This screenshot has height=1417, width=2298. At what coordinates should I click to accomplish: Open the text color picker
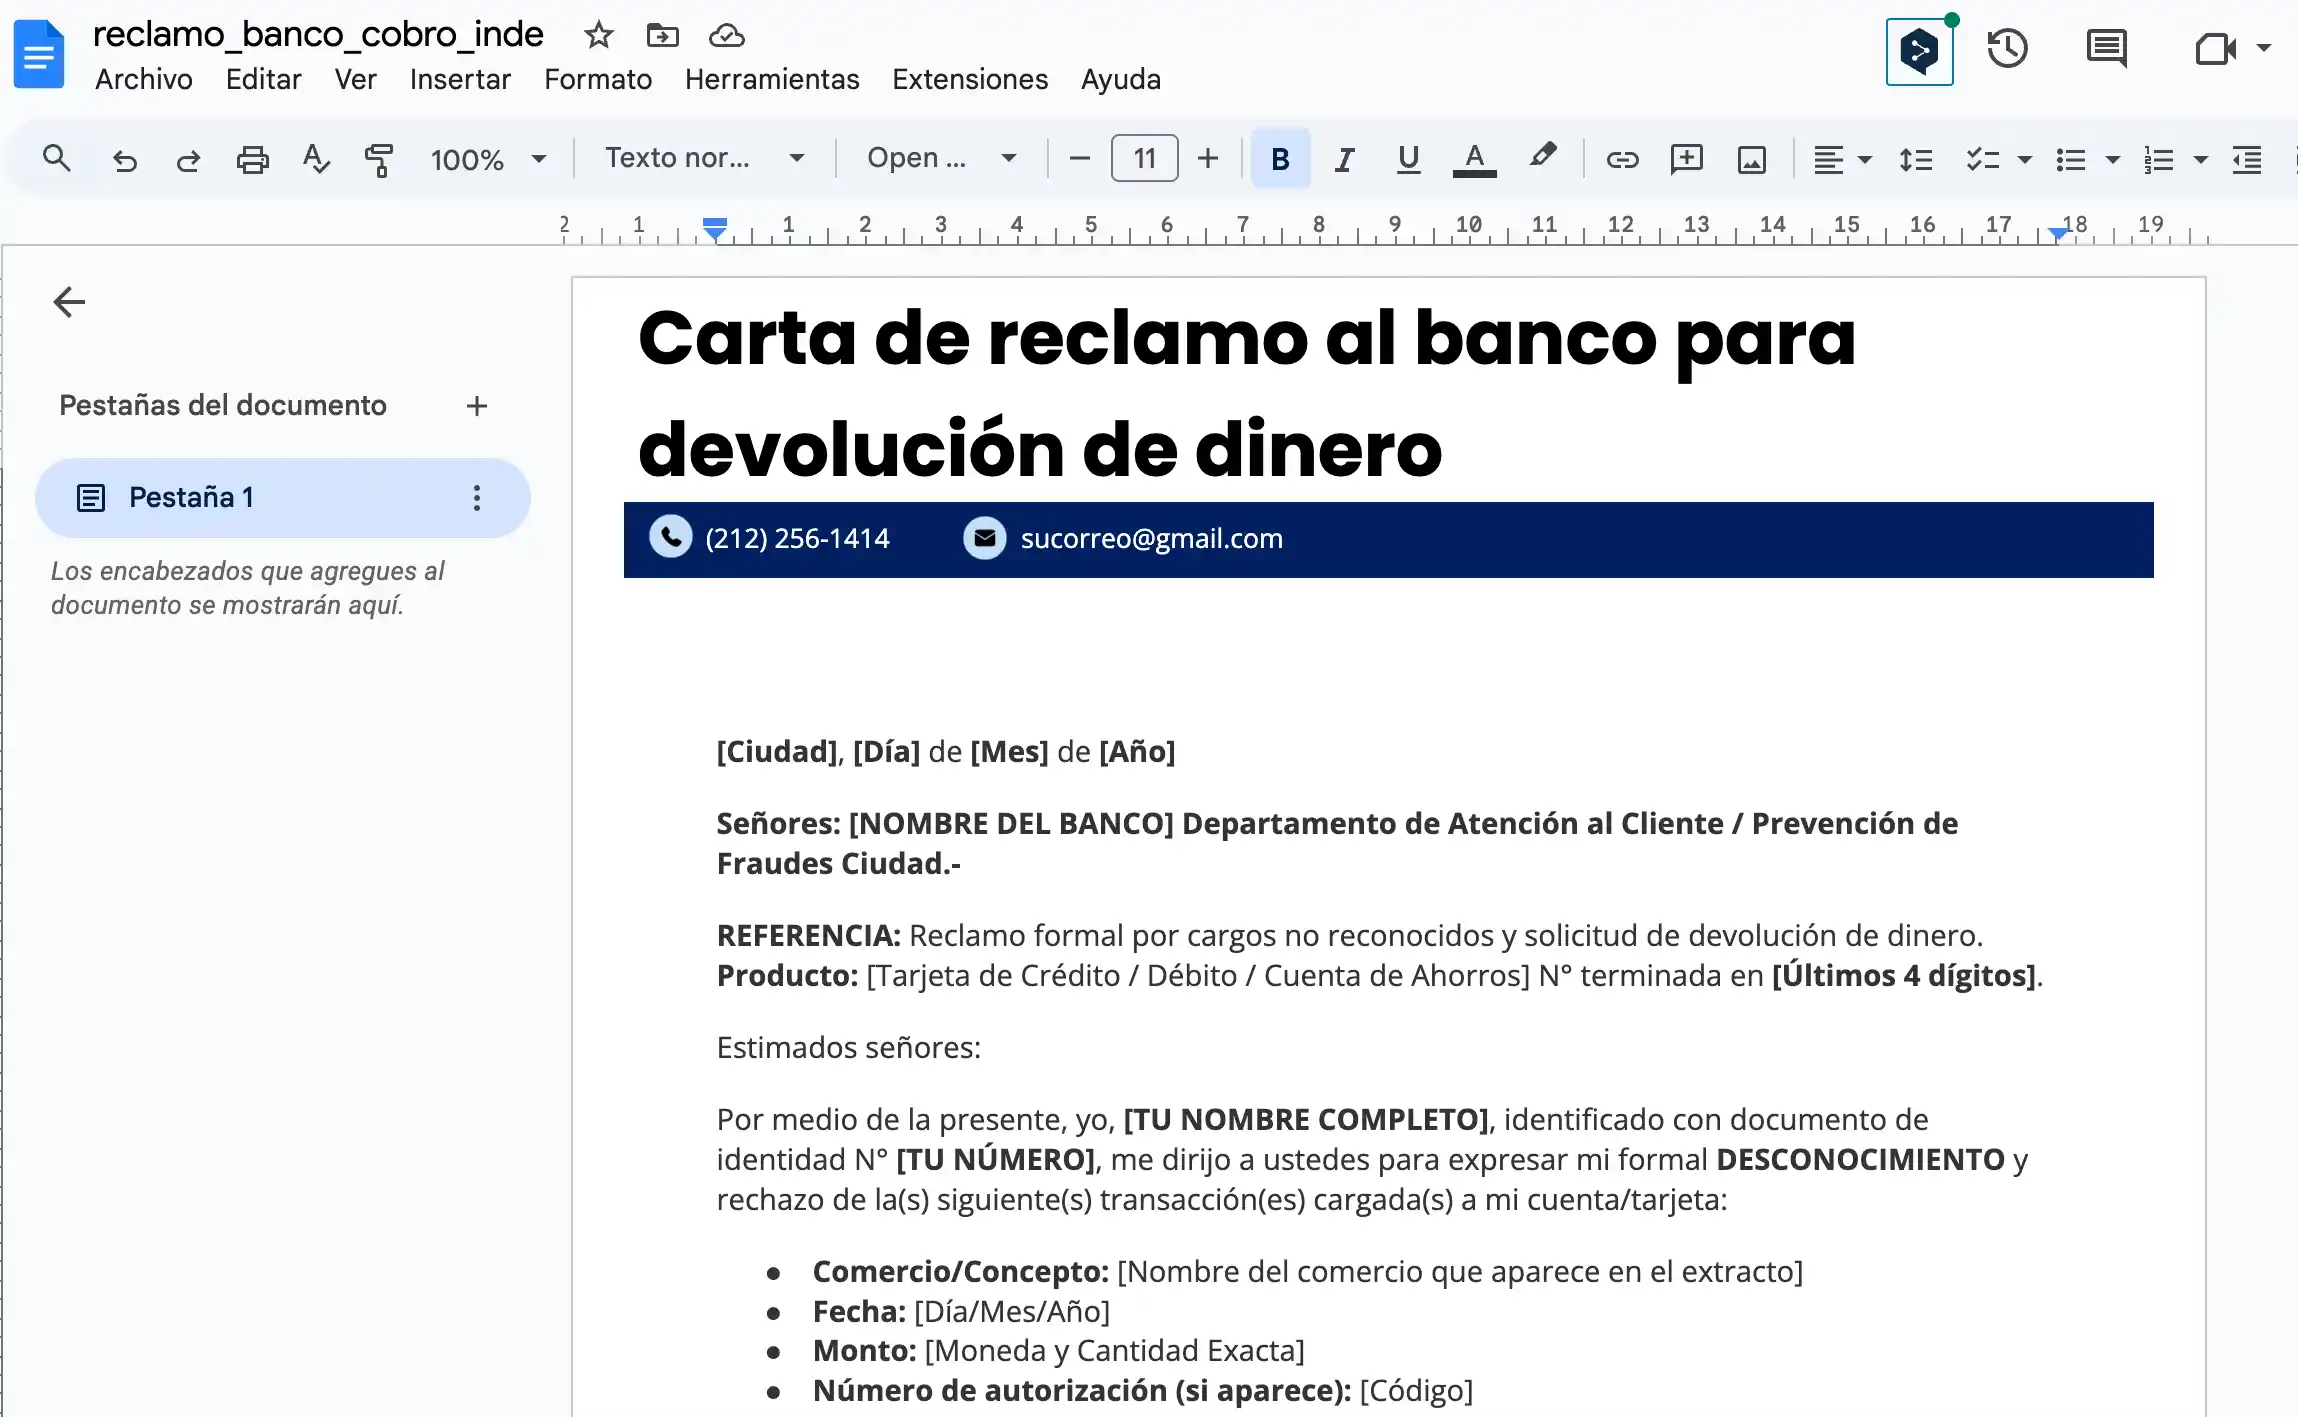coord(1475,158)
